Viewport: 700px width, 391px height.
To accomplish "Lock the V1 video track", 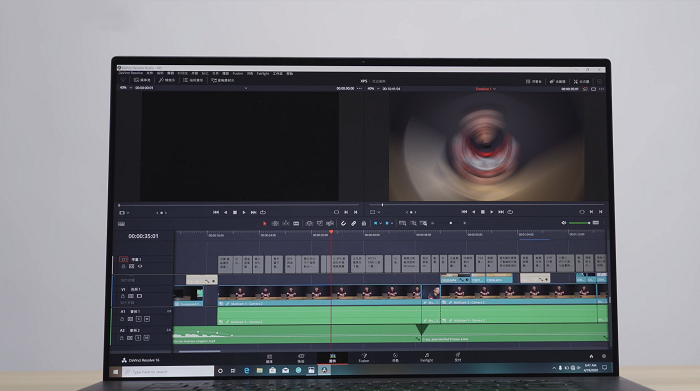I will pyautogui.click(x=123, y=296).
